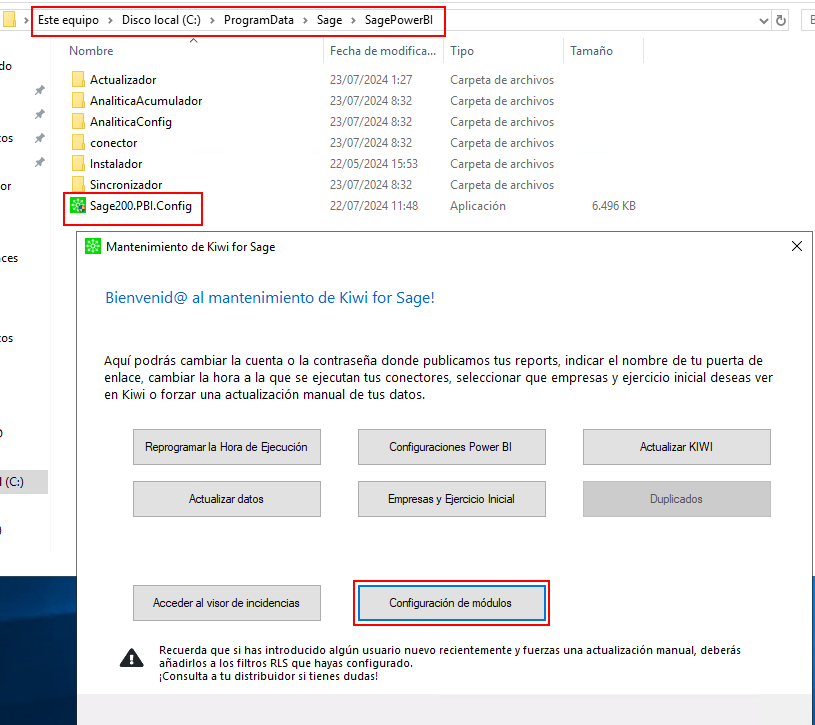Click date 23/07/2024 1:27 cell
The image size is (815, 725).
pyautogui.click(x=371, y=80)
